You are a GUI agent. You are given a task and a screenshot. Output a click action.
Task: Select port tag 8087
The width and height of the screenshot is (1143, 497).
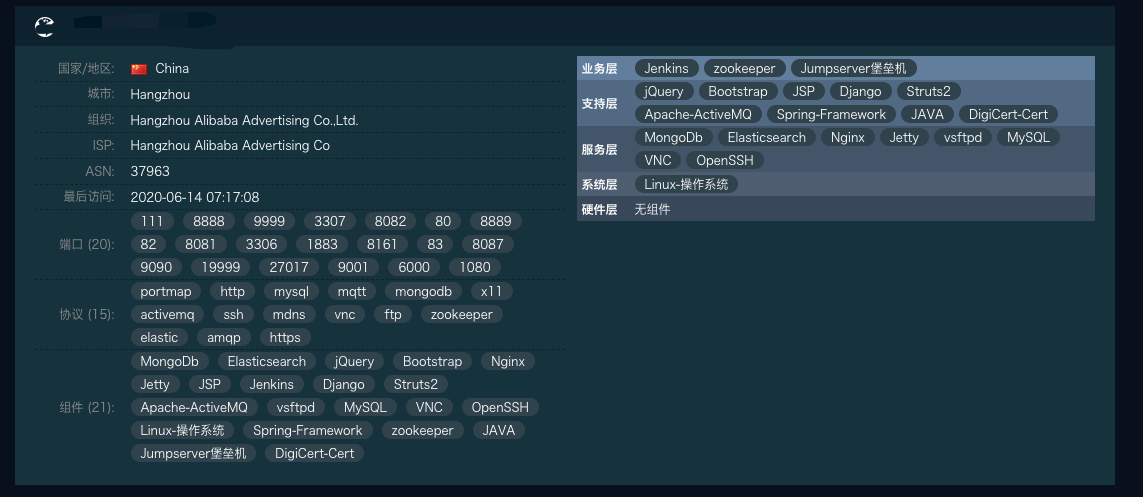coord(488,244)
